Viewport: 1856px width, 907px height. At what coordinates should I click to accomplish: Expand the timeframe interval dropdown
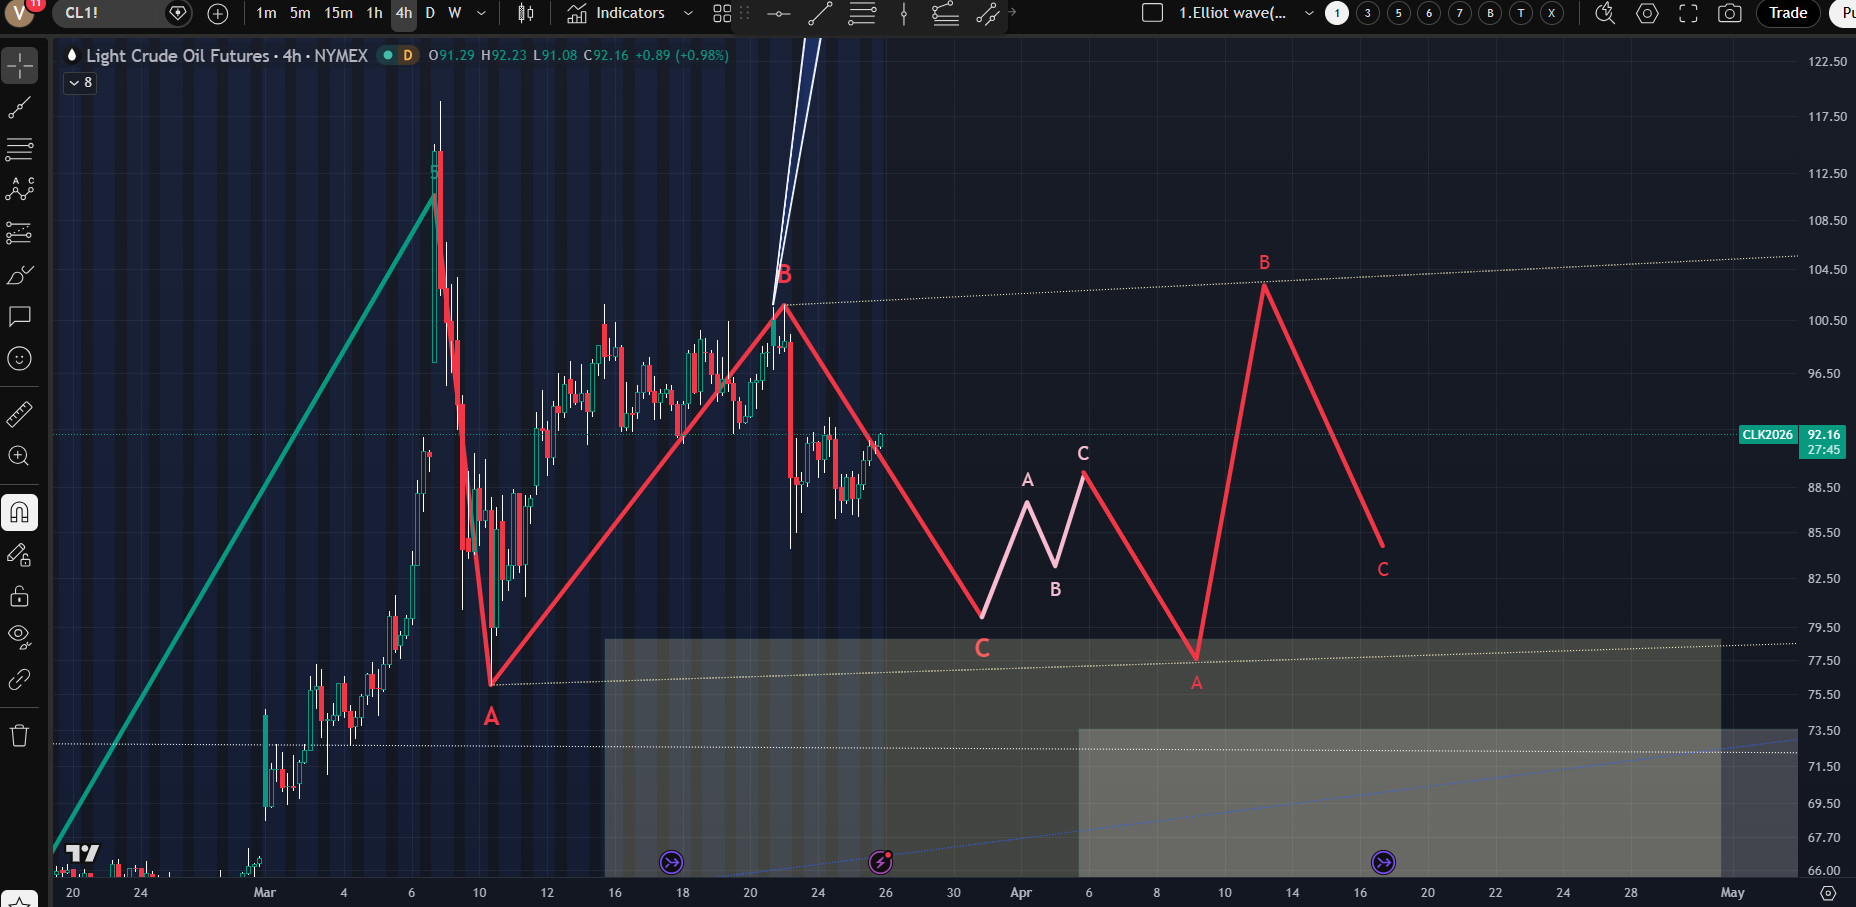click(x=481, y=13)
